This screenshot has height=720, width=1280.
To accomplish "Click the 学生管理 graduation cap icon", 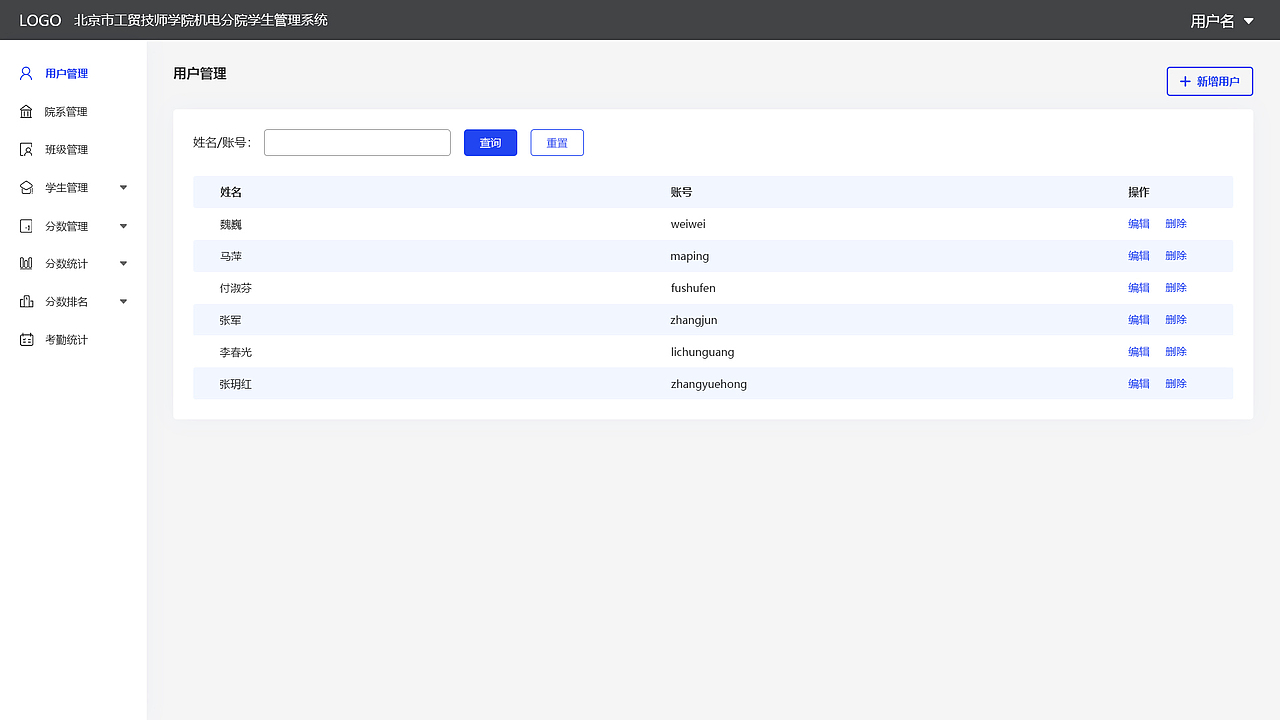I will tap(26, 187).
